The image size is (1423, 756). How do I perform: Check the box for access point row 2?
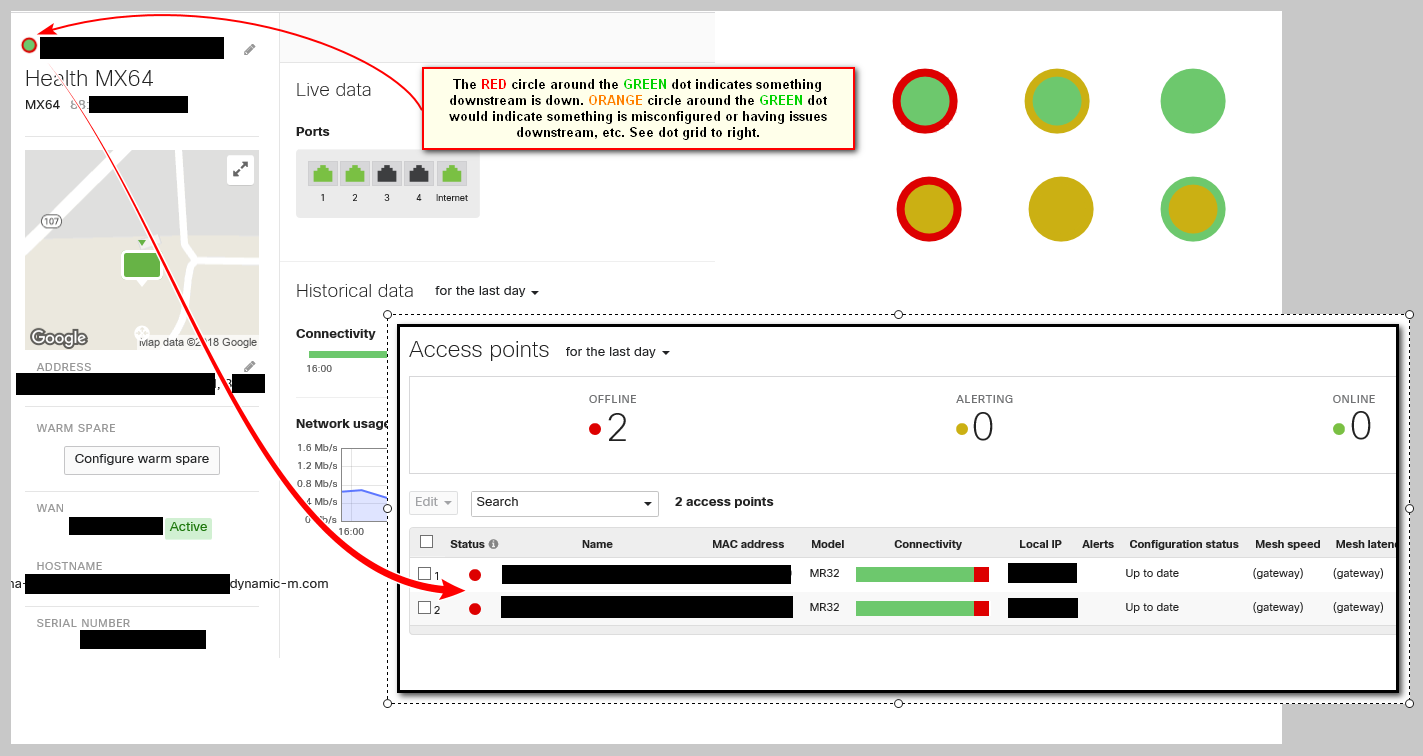pyautogui.click(x=422, y=607)
